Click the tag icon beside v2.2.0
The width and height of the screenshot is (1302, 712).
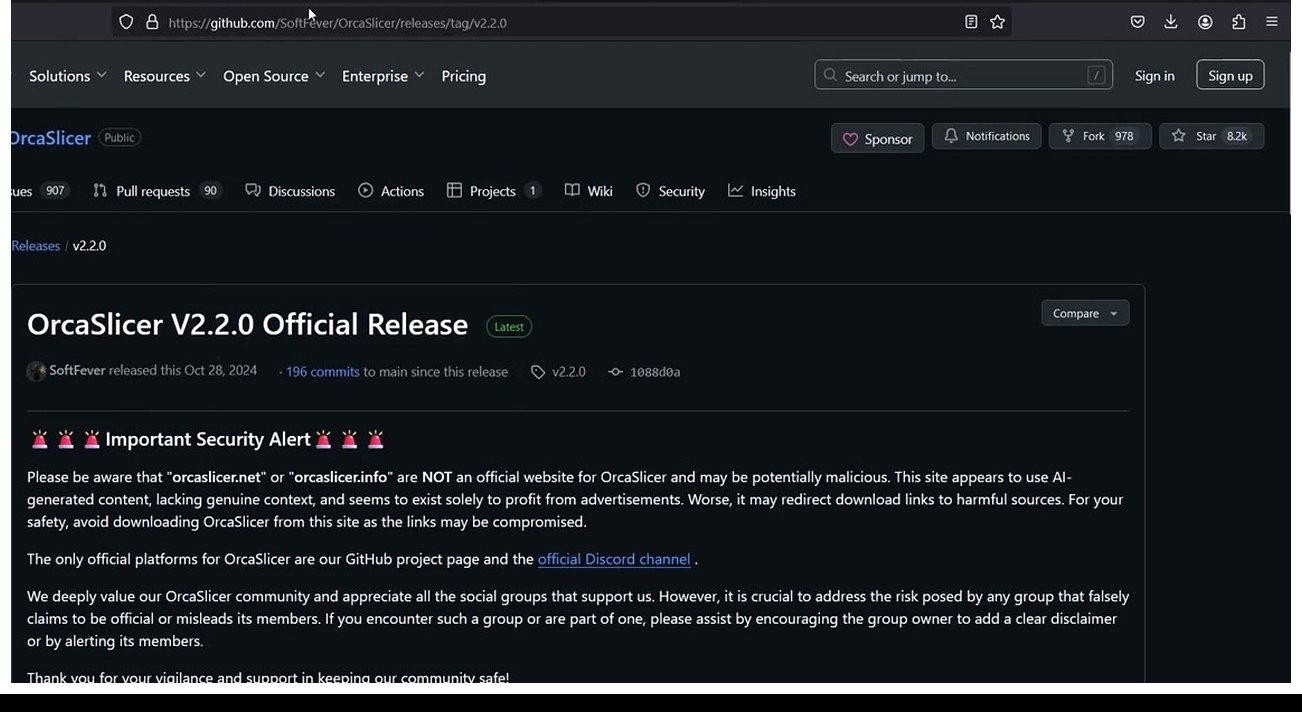tap(538, 372)
